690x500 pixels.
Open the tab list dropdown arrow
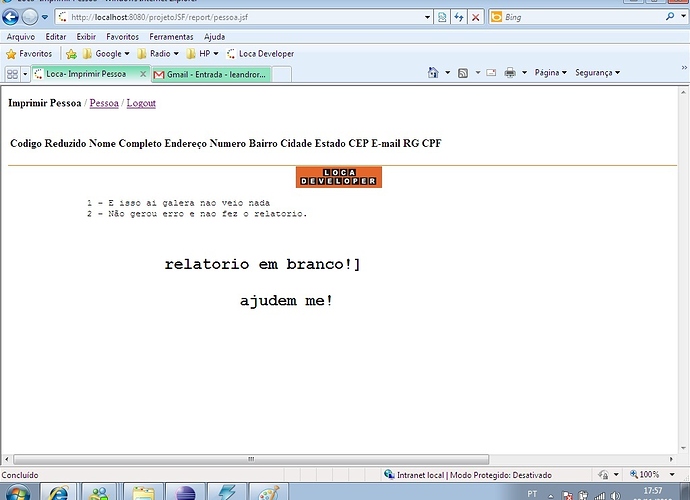tap(25, 74)
